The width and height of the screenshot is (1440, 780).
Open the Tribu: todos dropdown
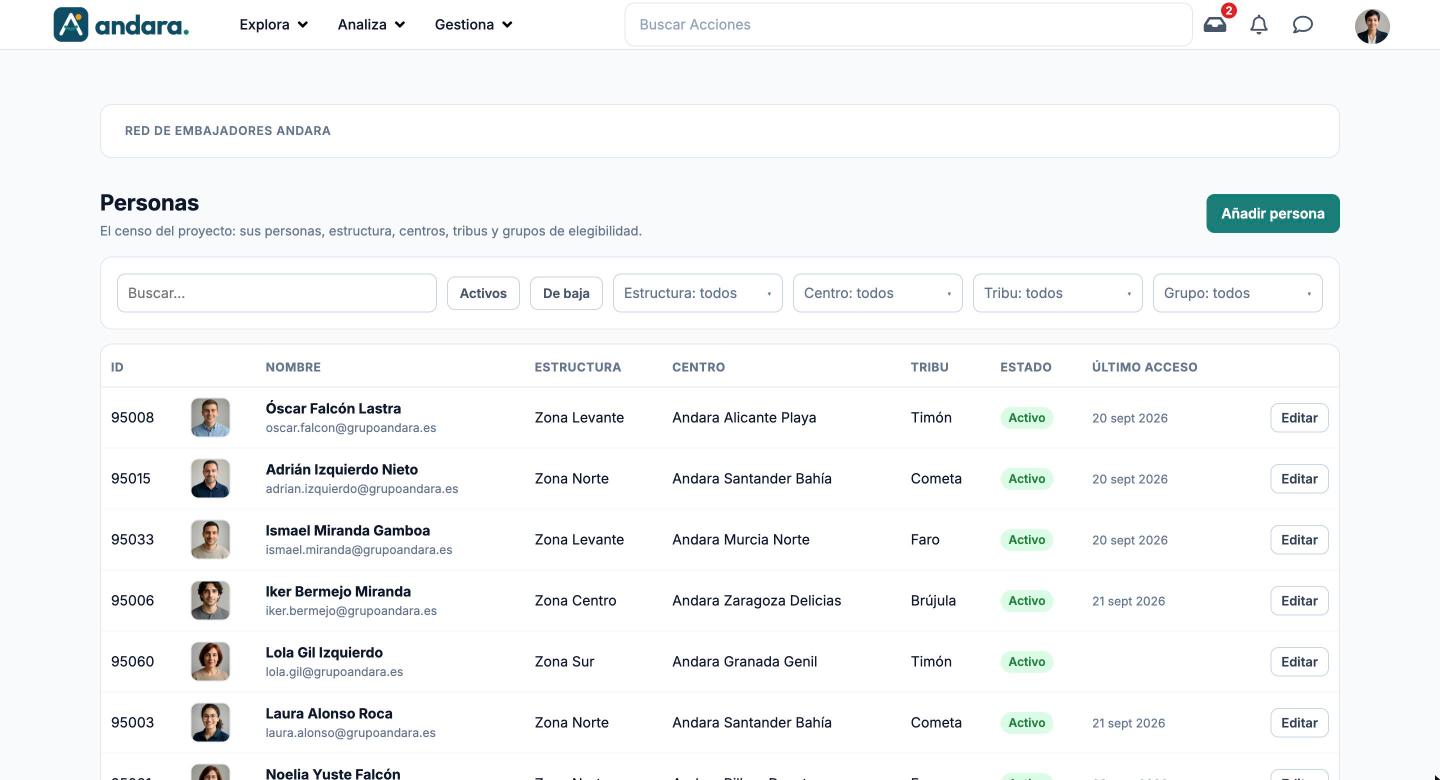1058,293
